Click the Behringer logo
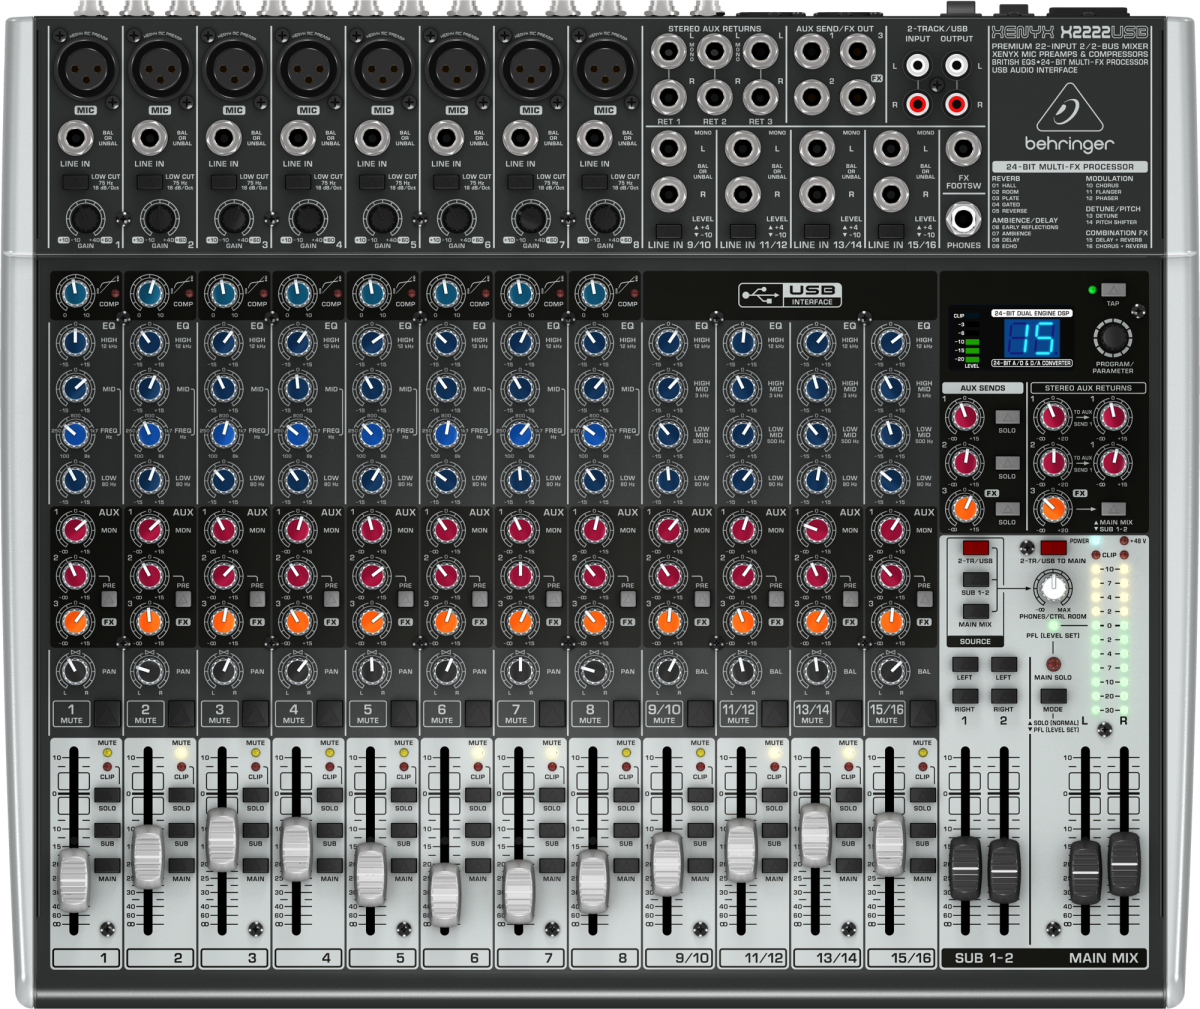Screen dimensions: 1200x1009 coord(1068,122)
